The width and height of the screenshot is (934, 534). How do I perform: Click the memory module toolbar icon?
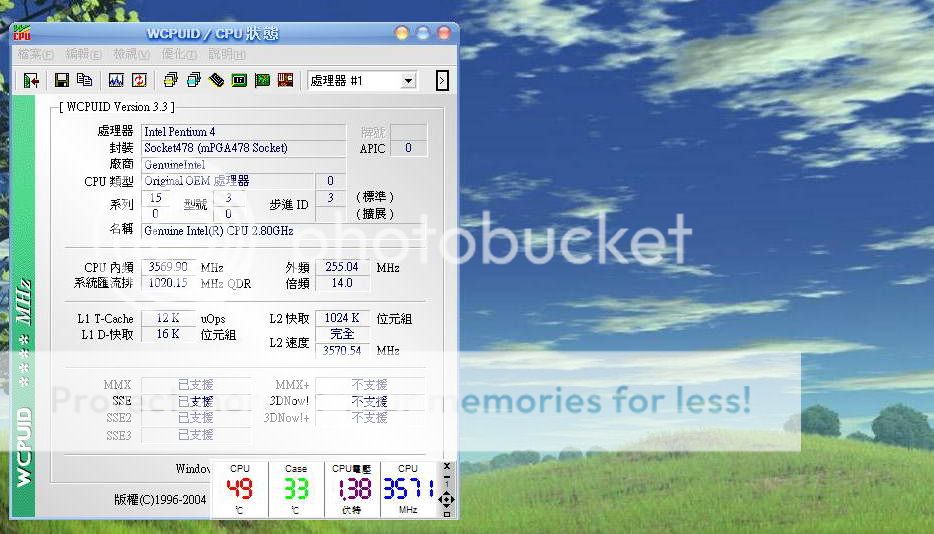(x=216, y=80)
